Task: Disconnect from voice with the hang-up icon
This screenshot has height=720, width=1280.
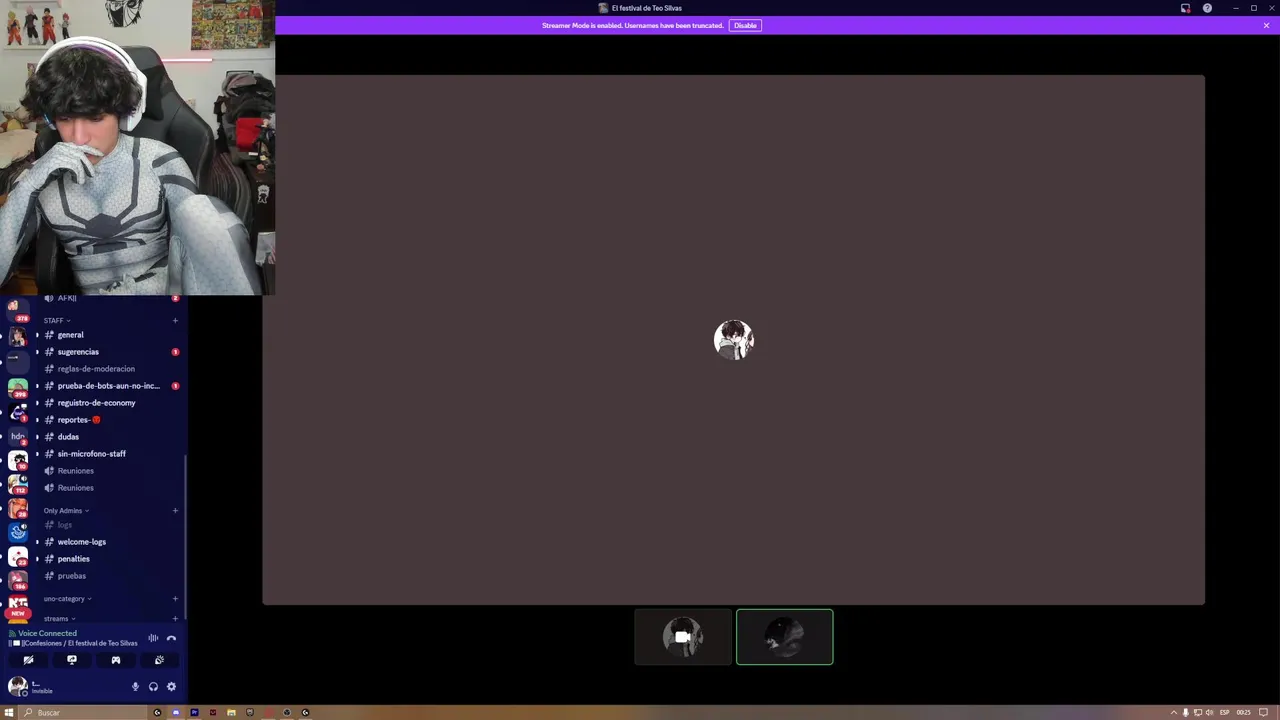Action: tap(171, 638)
